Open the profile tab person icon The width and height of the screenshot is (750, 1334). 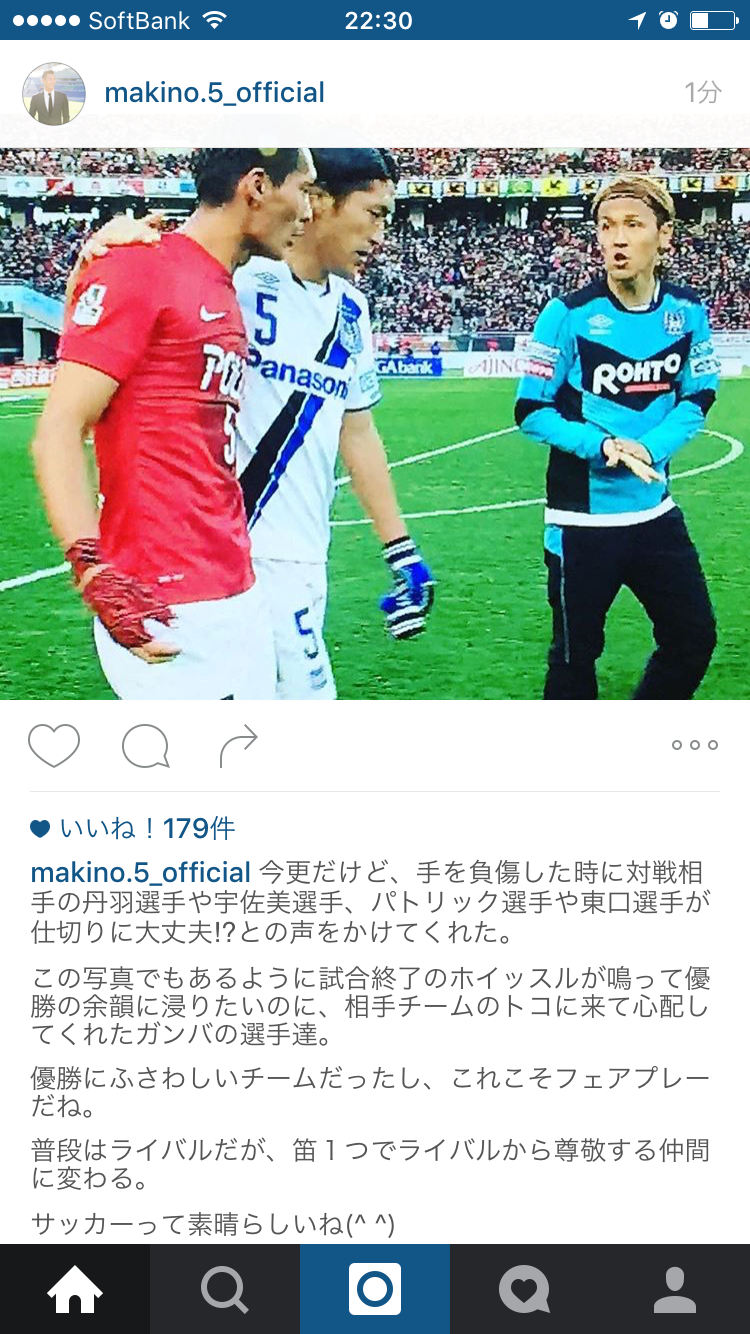(675, 1289)
